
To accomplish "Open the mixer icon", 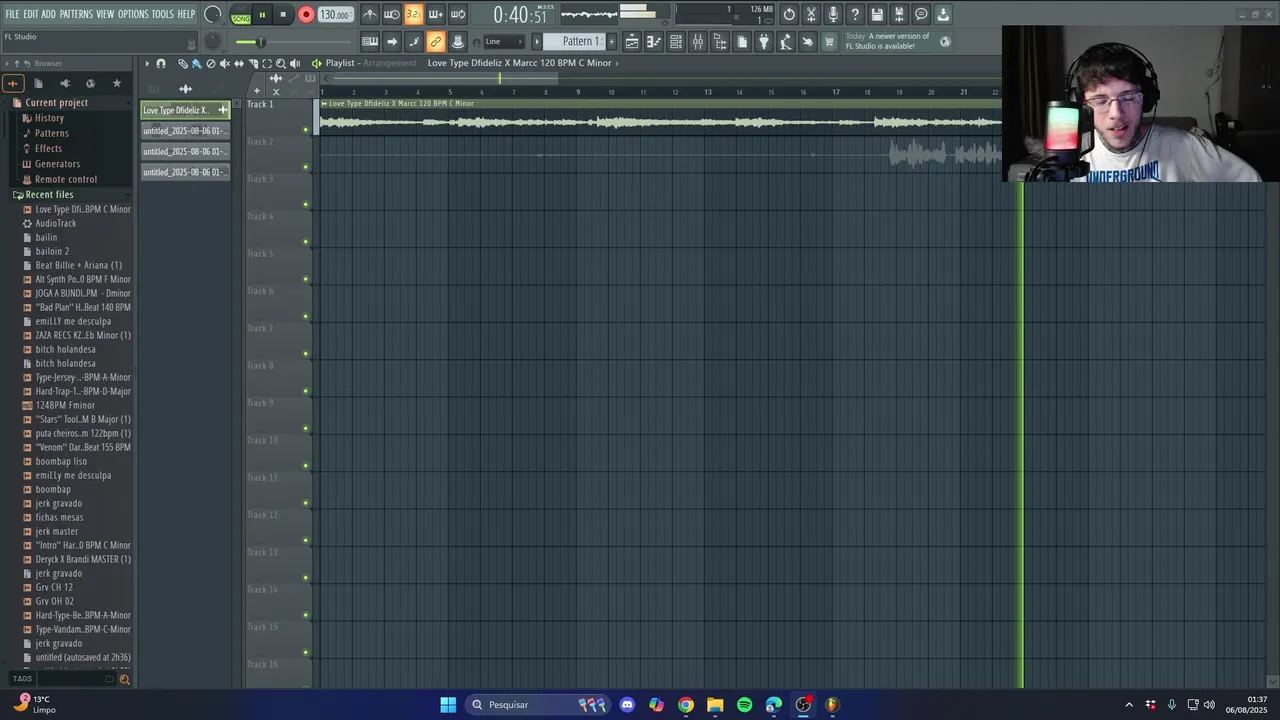I will pyautogui.click(x=698, y=42).
